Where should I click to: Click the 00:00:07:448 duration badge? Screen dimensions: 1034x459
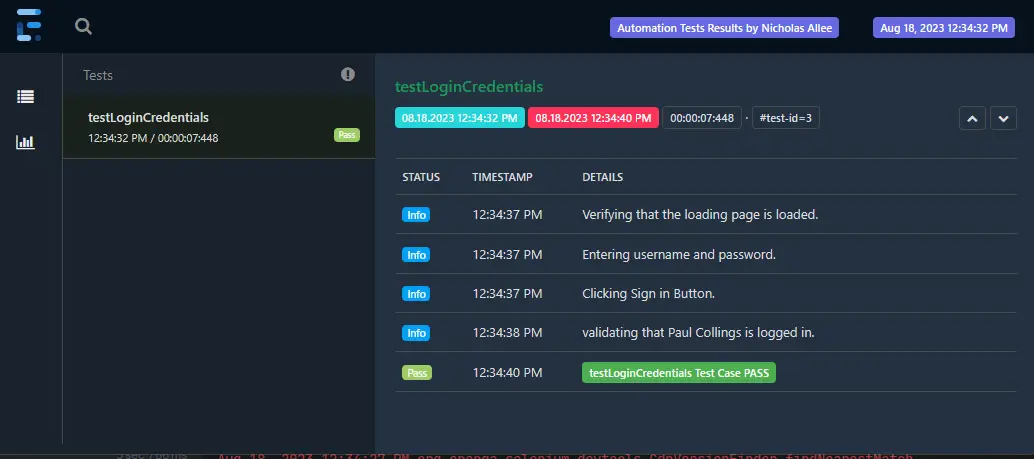tap(702, 118)
